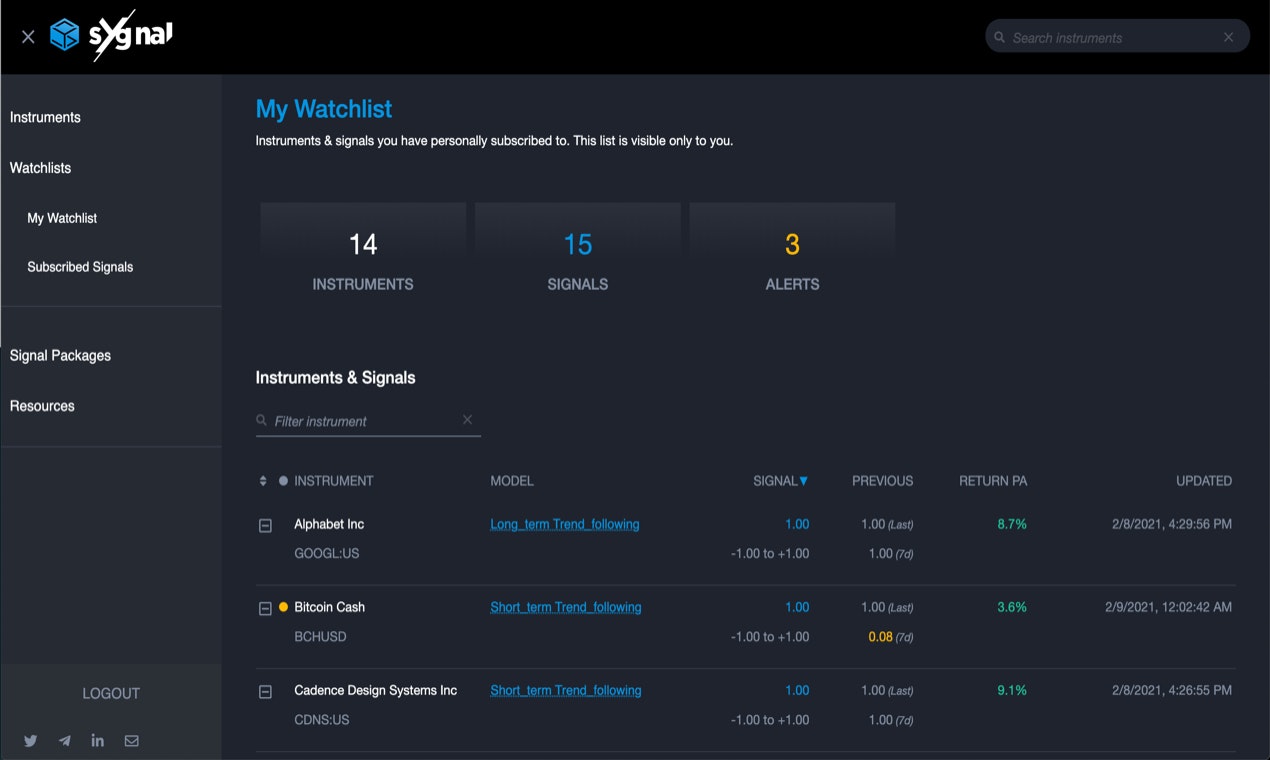Open Instruments in the sidebar
Screen dimensions: 1270x760
(x=45, y=117)
